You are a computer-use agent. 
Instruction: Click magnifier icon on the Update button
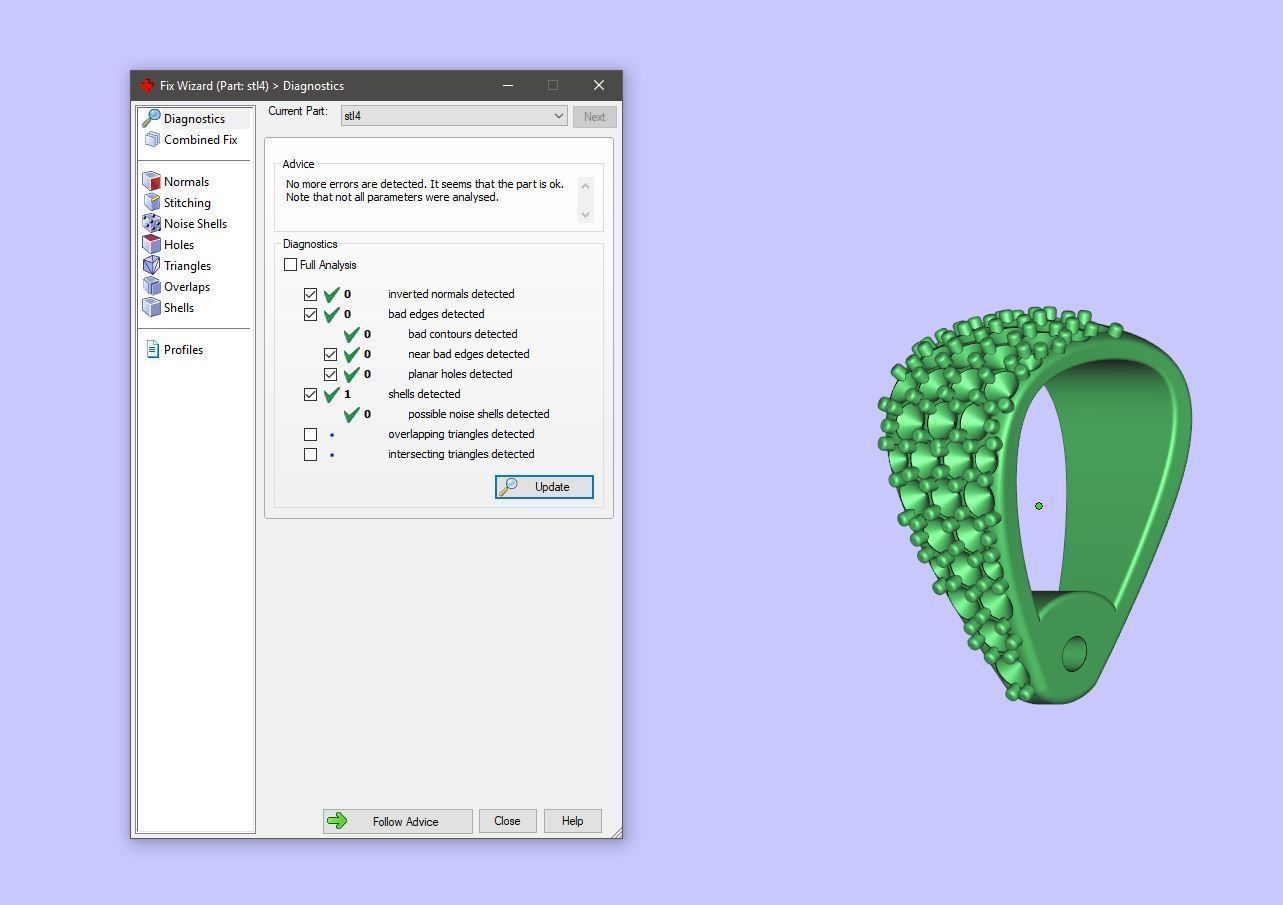click(508, 486)
